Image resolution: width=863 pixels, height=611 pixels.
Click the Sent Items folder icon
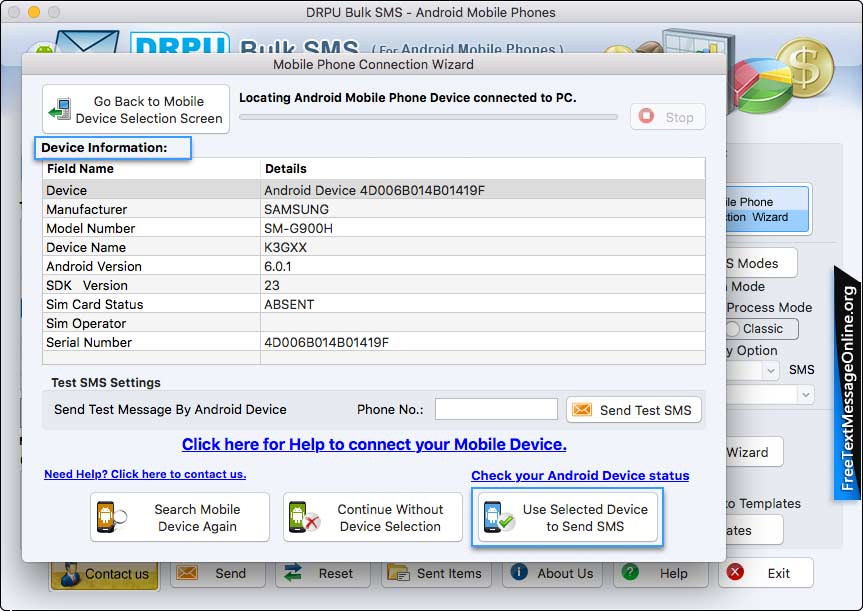pyautogui.click(x=398, y=573)
